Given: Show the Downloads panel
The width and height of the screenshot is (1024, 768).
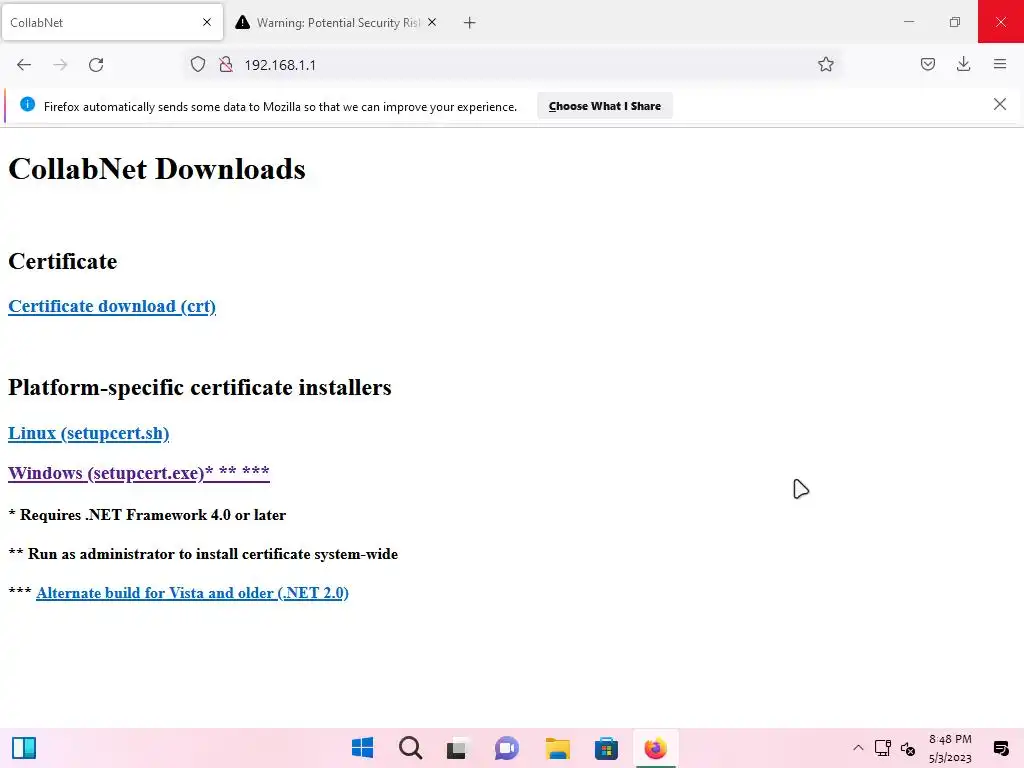Looking at the screenshot, I should (x=963, y=64).
